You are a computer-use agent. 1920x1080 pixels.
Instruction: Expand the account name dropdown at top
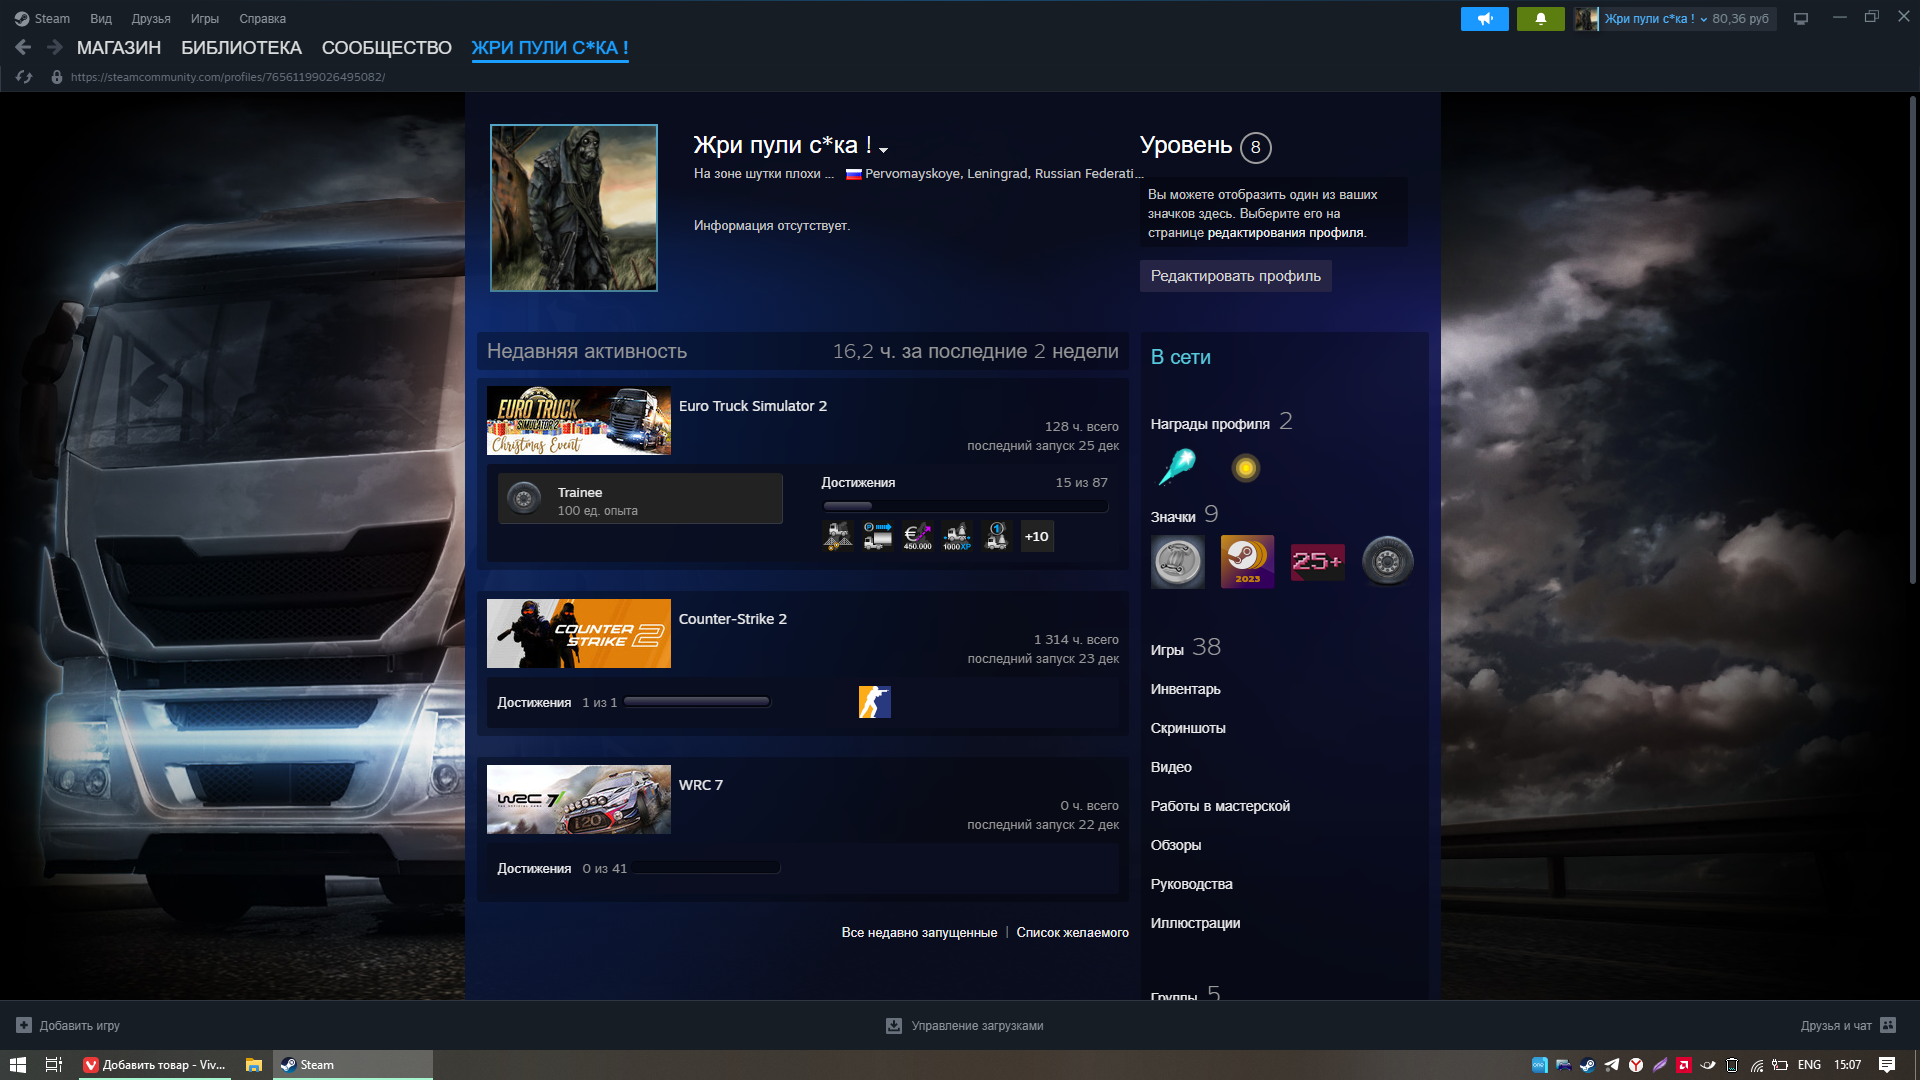tap(1655, 18)
